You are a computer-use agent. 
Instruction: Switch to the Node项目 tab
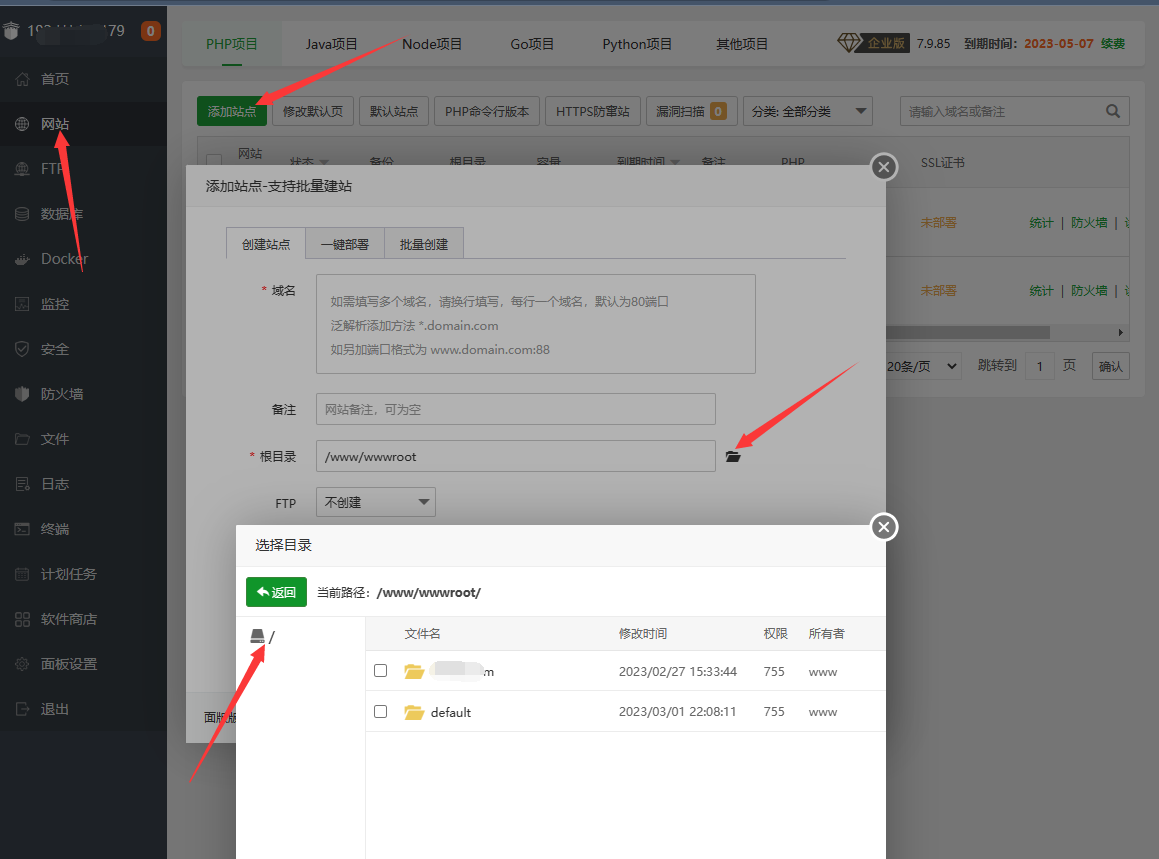click(x=432, y=44)
